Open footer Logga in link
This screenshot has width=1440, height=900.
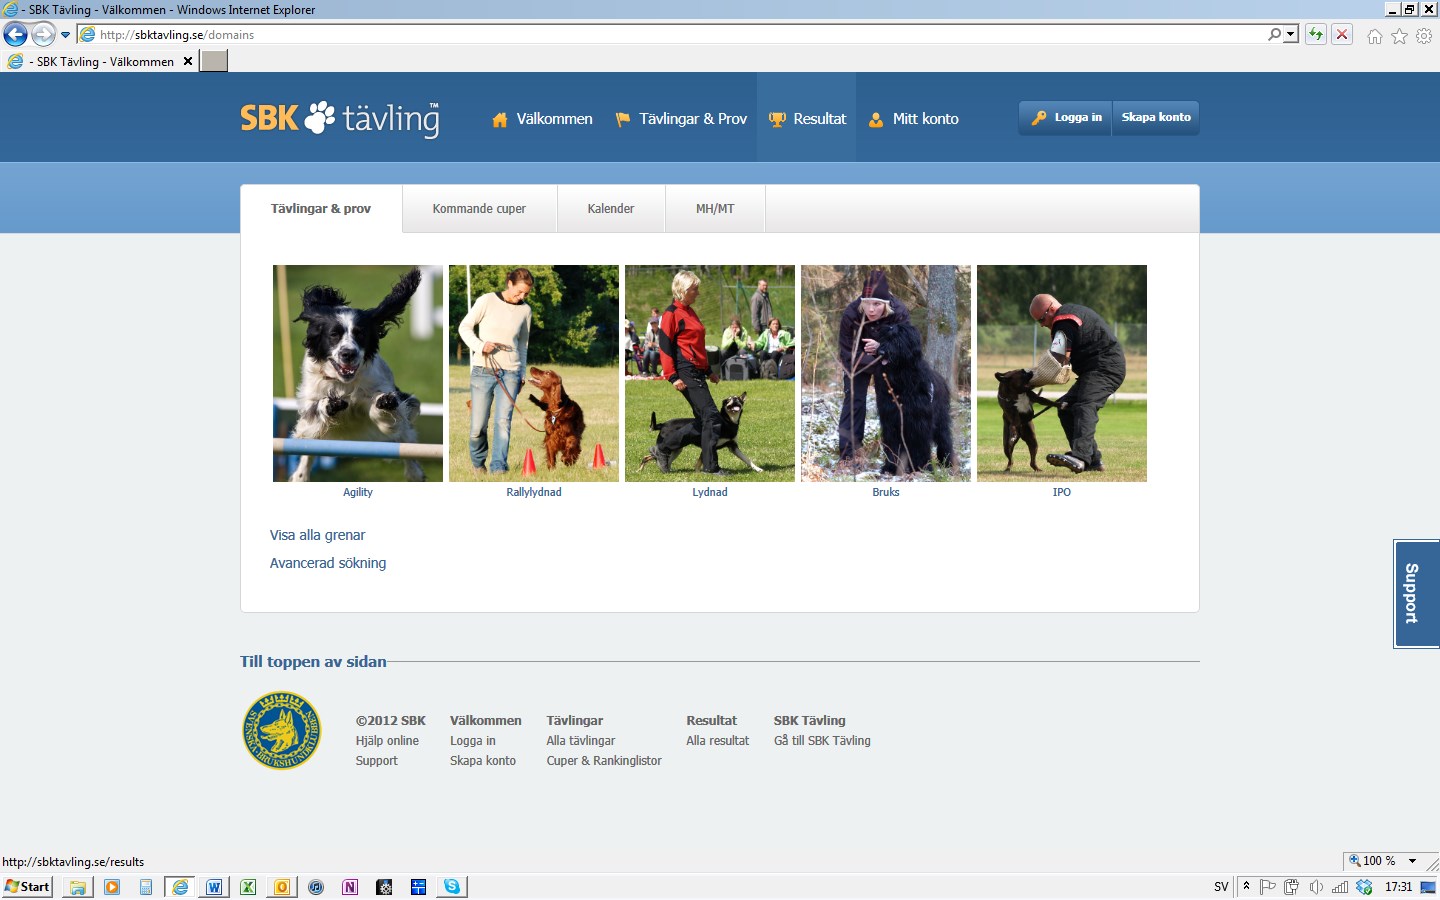pos(473,741)
